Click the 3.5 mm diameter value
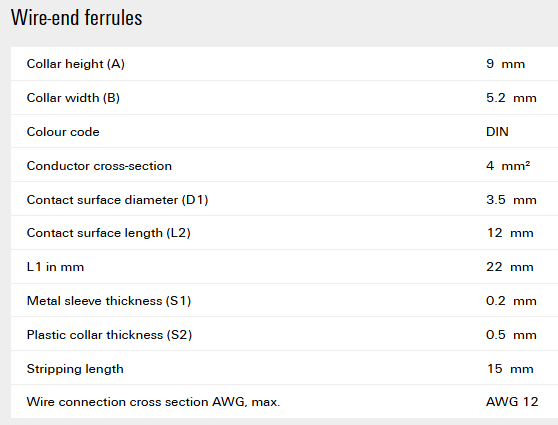 pos(511,200)
